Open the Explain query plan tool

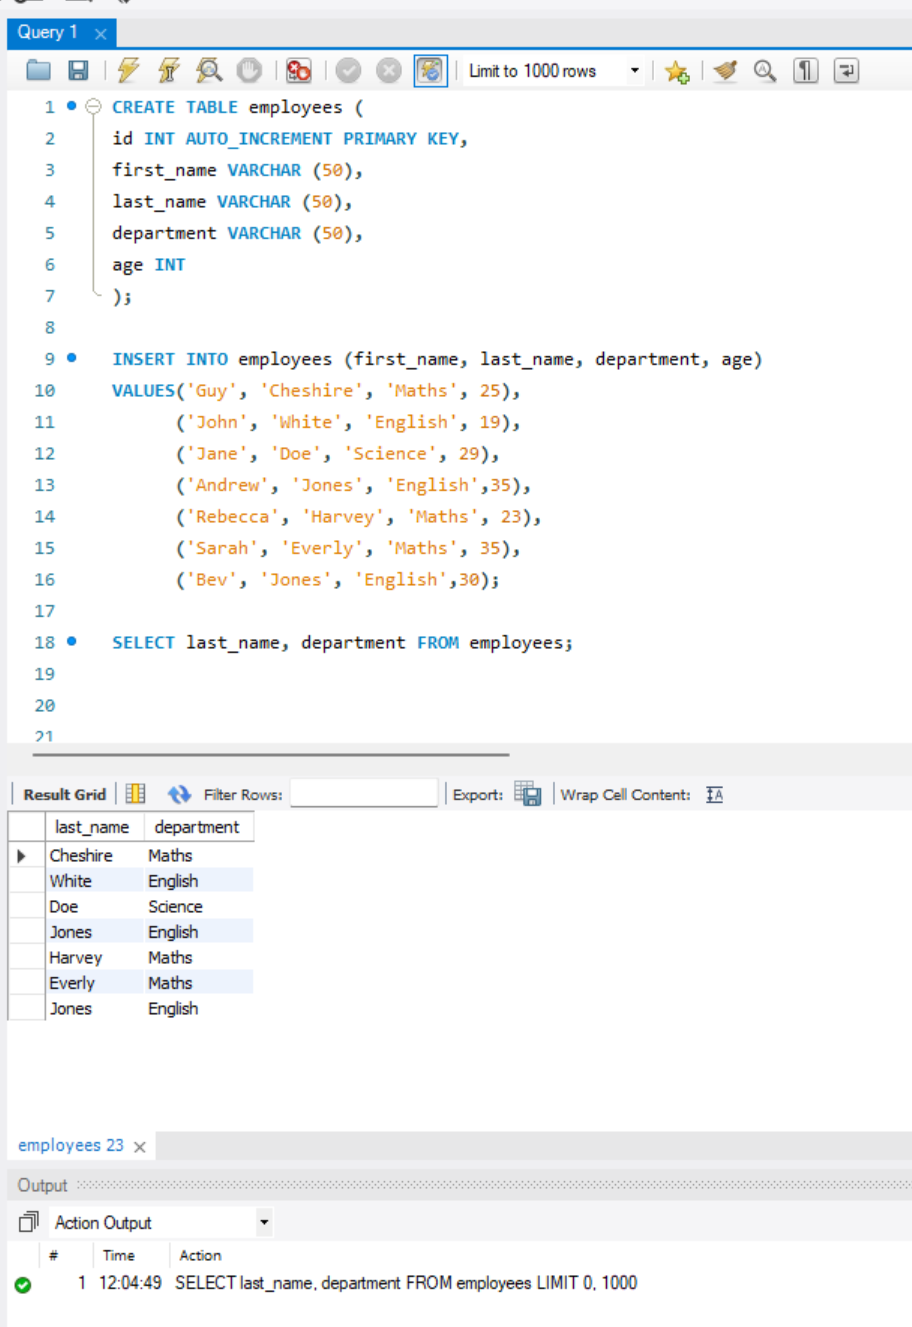tap(210, 70)
